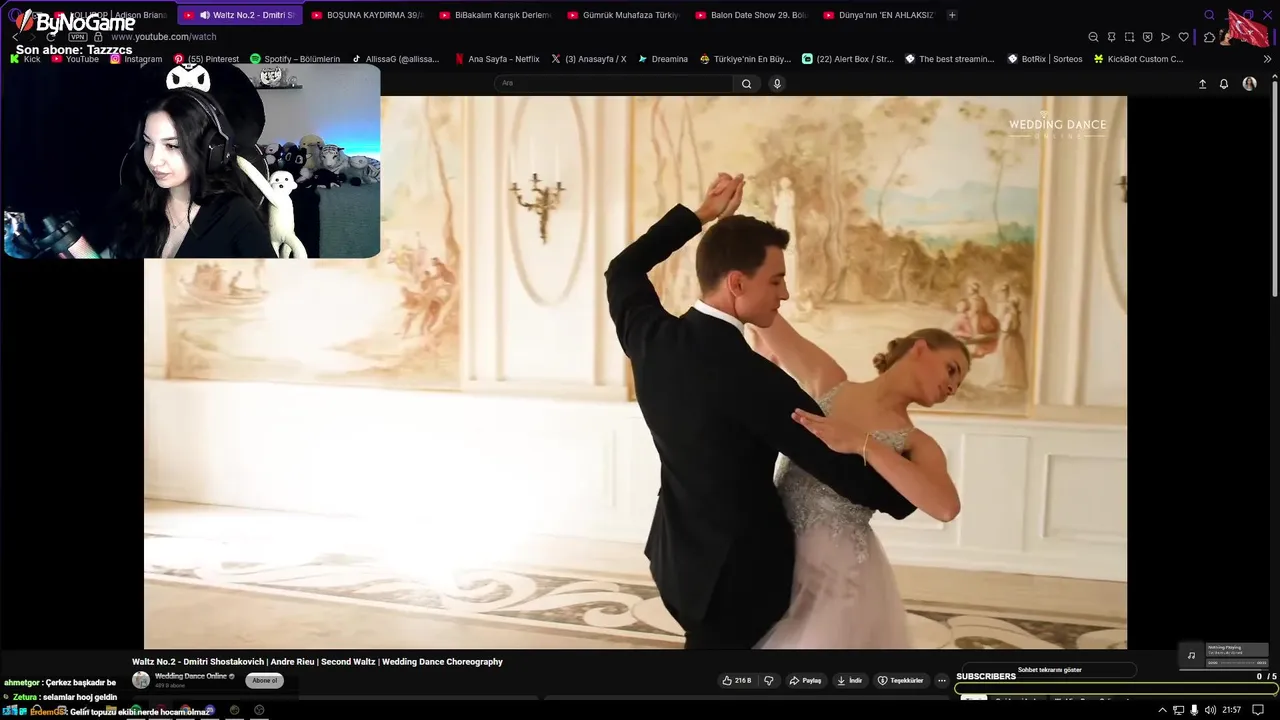
Task: Open the more actions three-dot menu
Action: click(x=941, y=681)
